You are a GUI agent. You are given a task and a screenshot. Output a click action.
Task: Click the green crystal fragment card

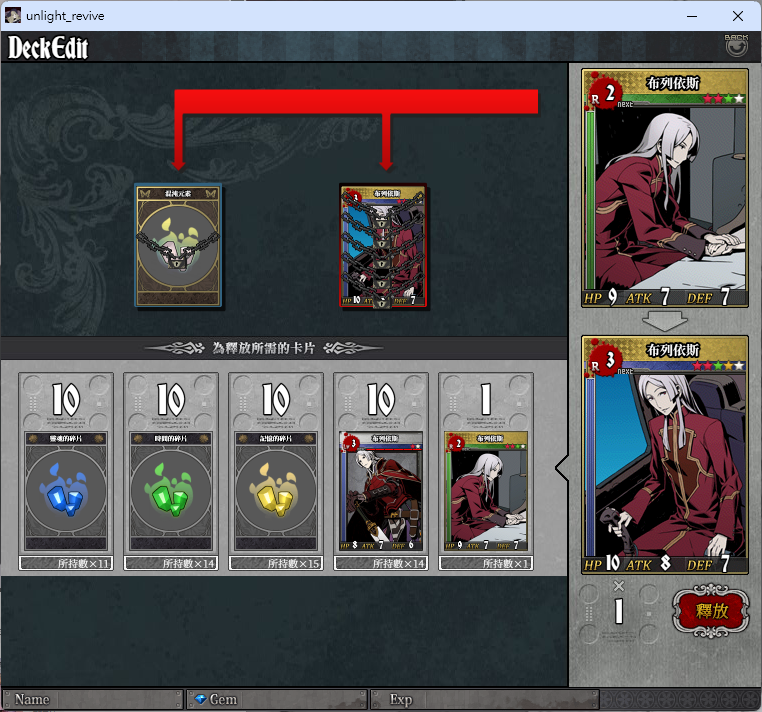171,491
